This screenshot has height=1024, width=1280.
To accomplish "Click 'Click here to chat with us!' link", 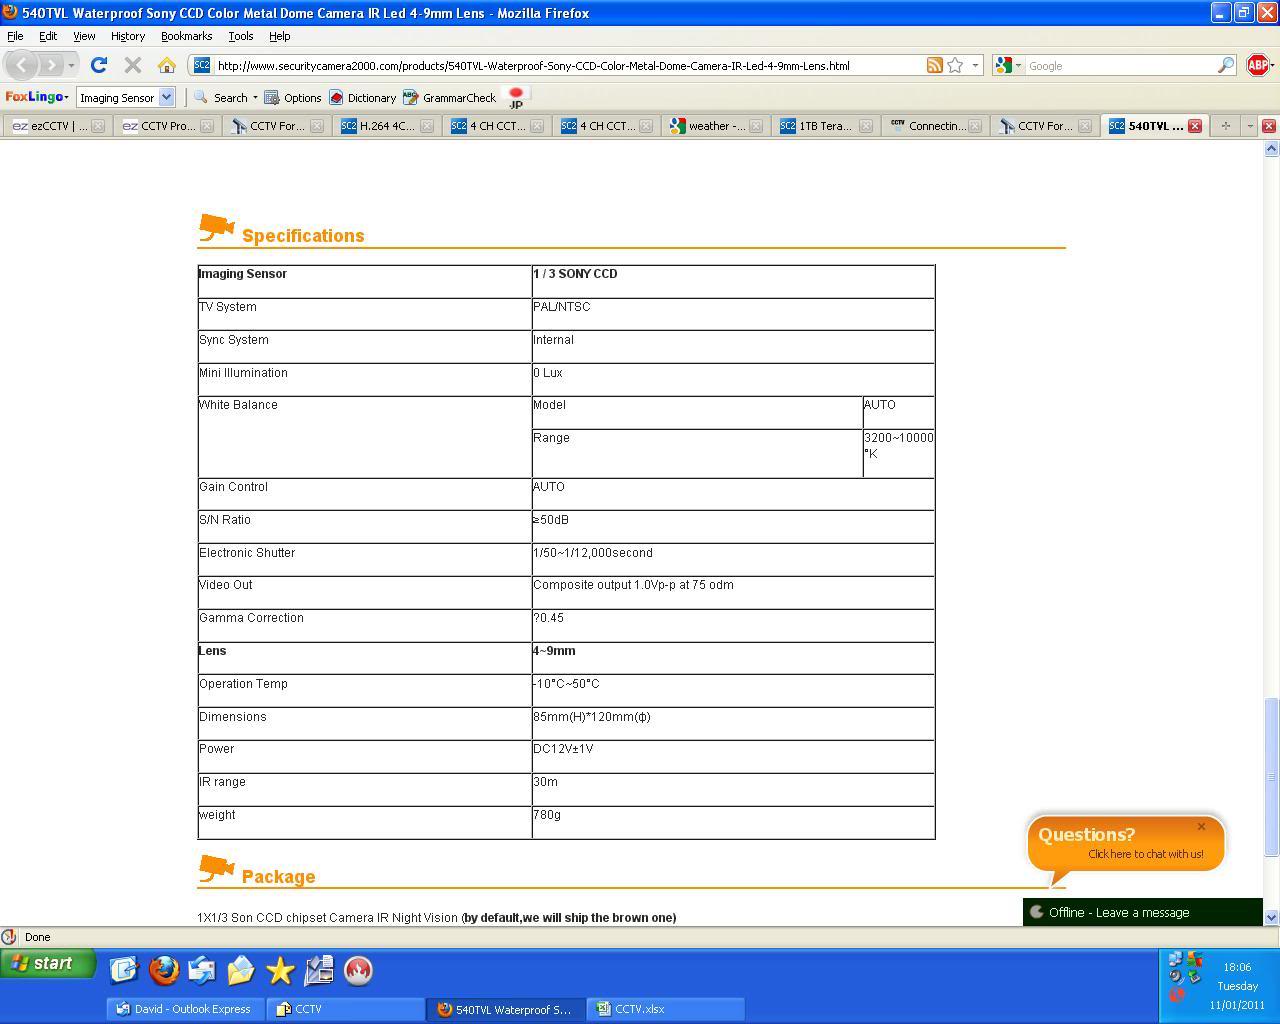I will [1145, 854].
